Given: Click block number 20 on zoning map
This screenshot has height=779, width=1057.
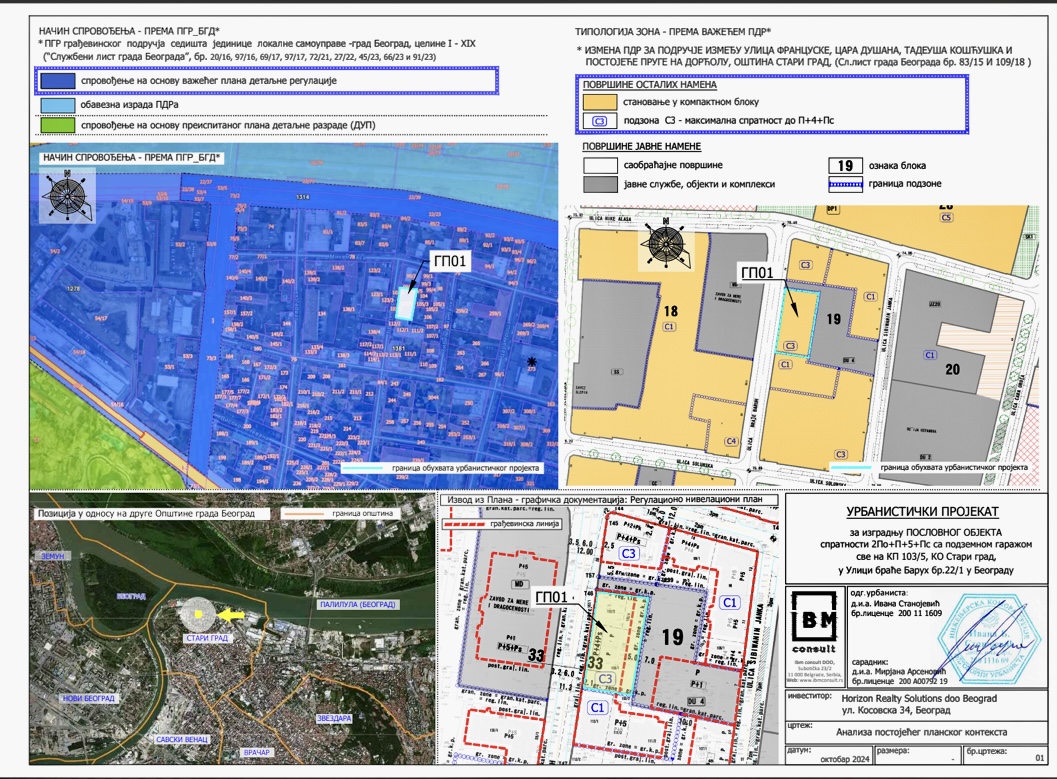Looking at the screenshot, I should coord(952,369).
